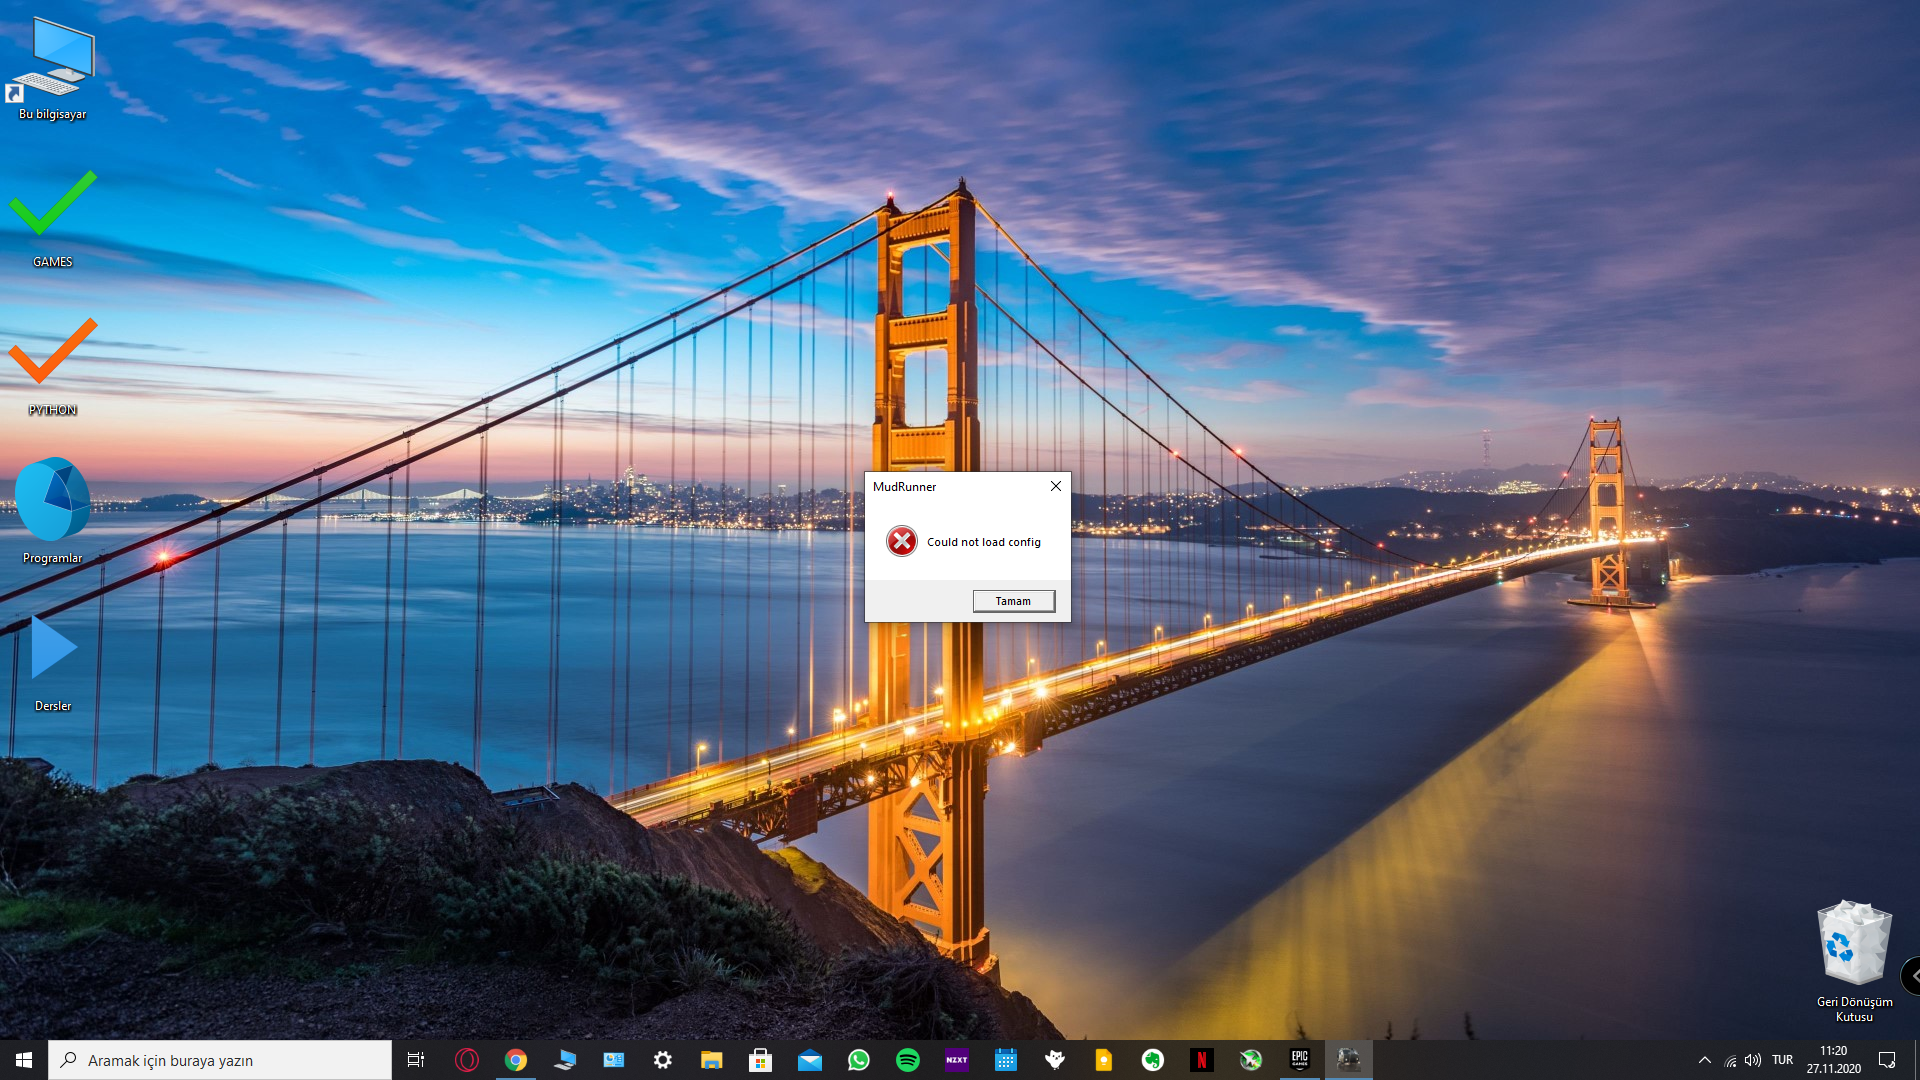Open NZXT CAM taskbar icon
1920x1080 pixels.
(957, 1060)
